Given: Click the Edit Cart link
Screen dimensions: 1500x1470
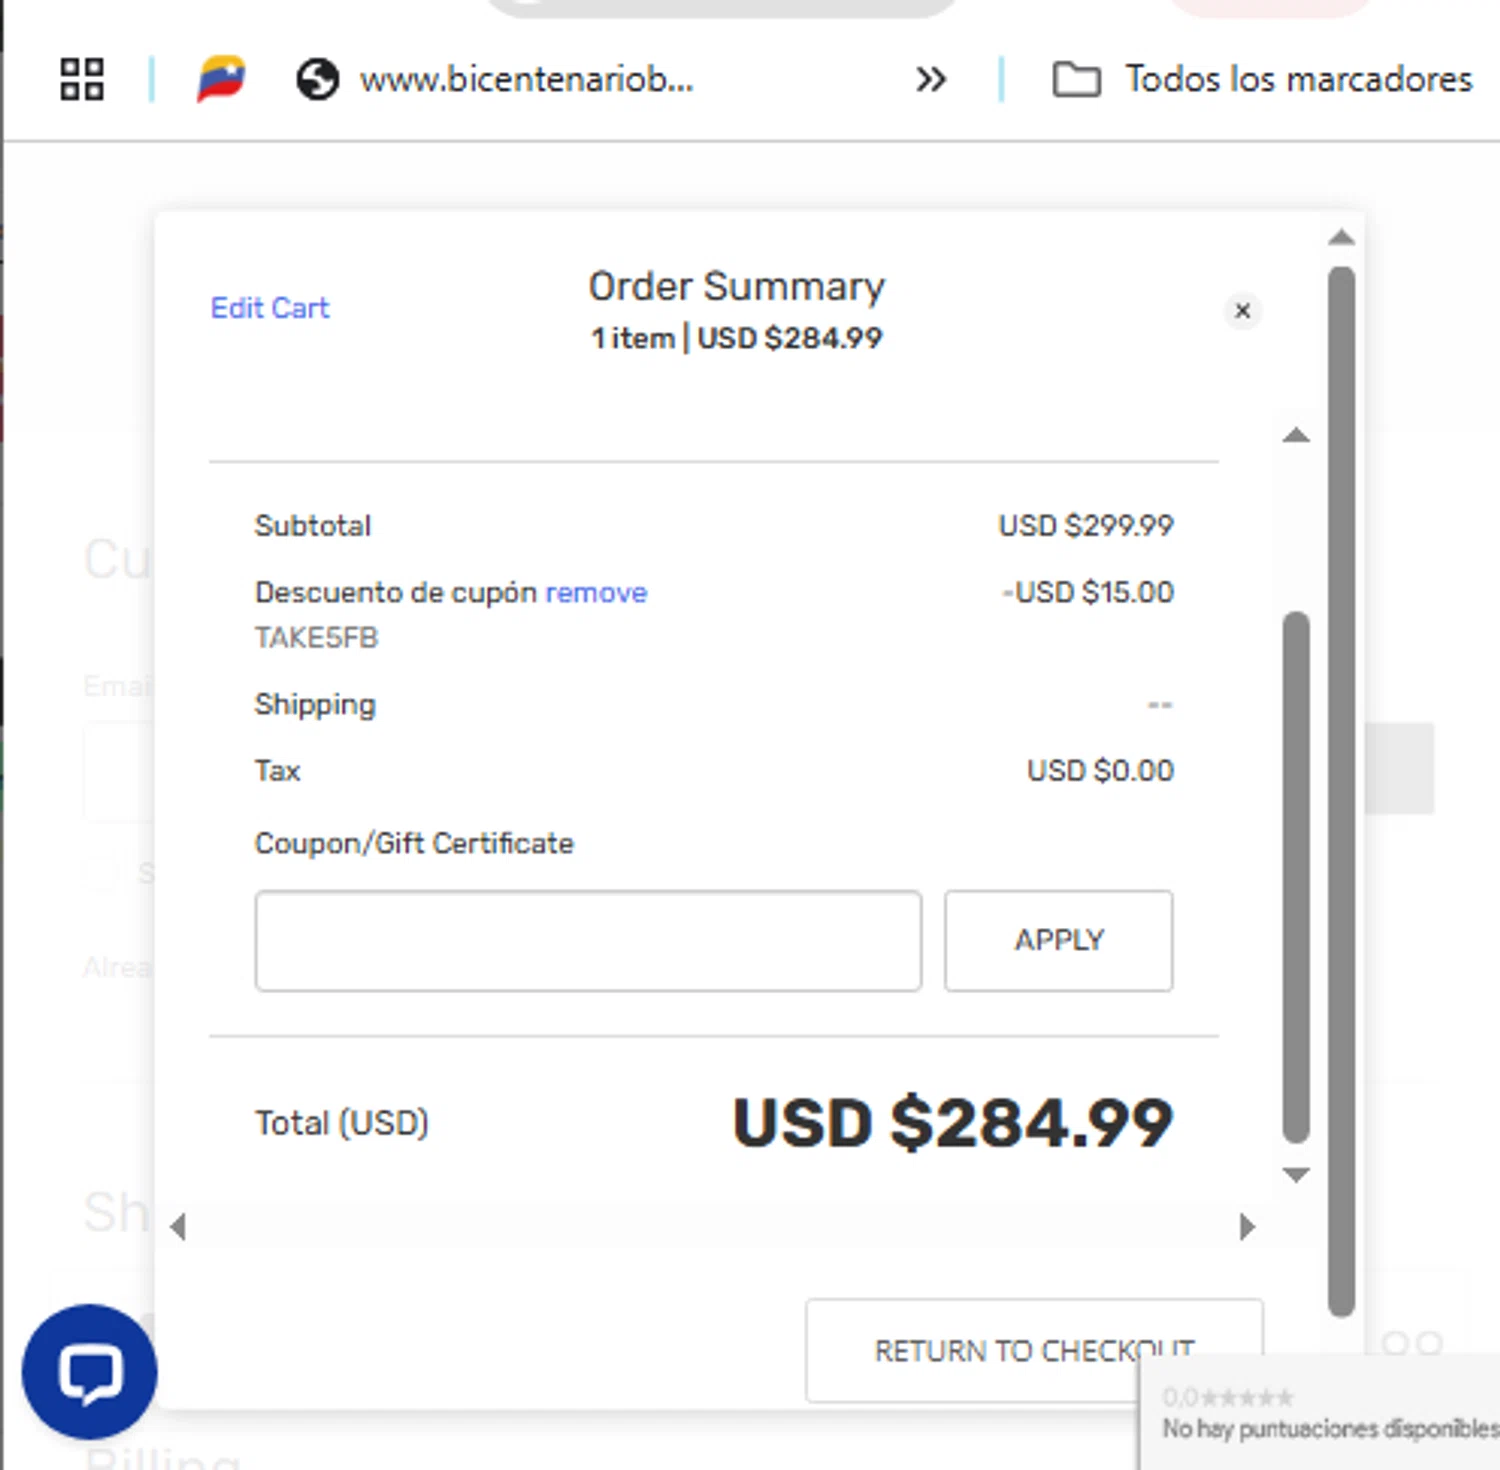Looking at the screenshot, I should pyautogui.click(x=270, y=308).
